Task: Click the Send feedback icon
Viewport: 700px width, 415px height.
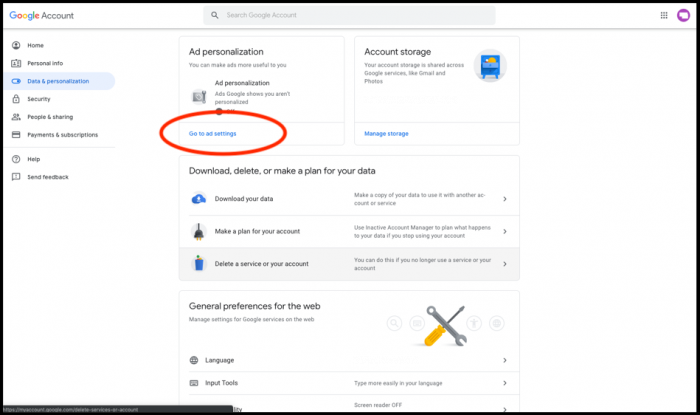Action: (16, 177)
